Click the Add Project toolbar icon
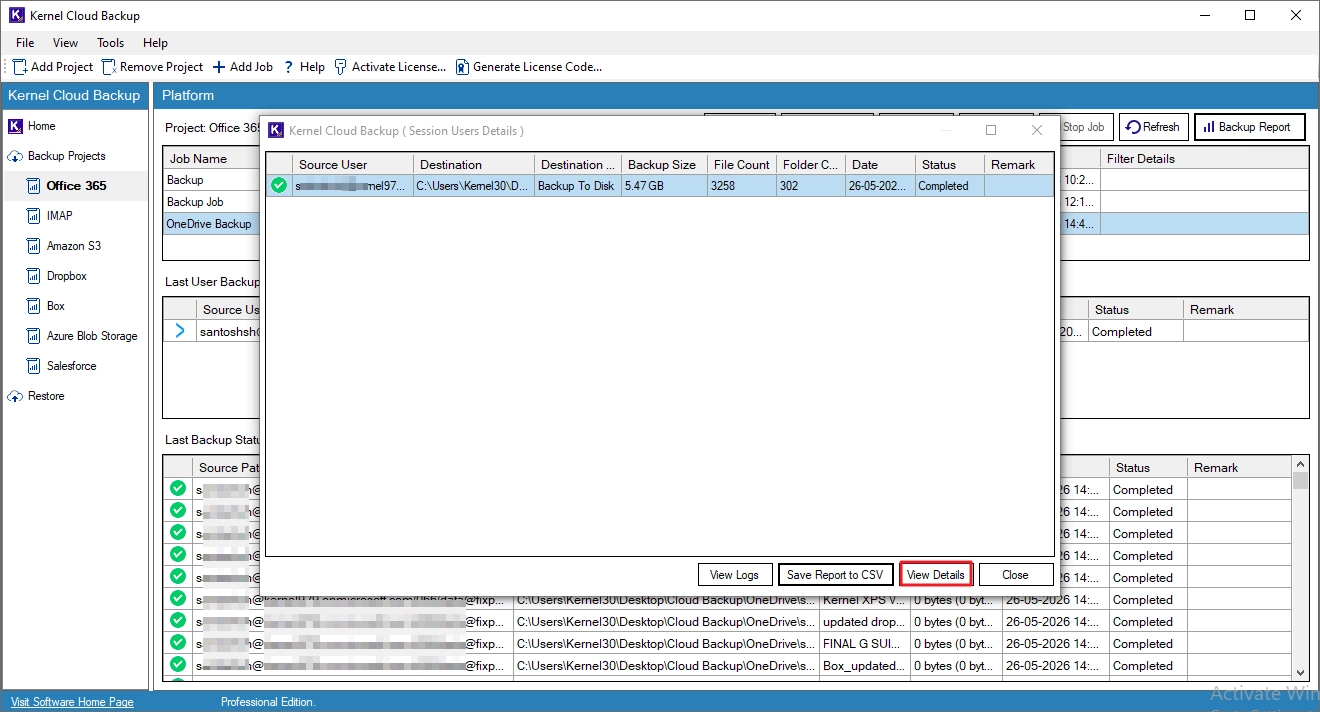The image size is (1320, 712). [20, 67]
